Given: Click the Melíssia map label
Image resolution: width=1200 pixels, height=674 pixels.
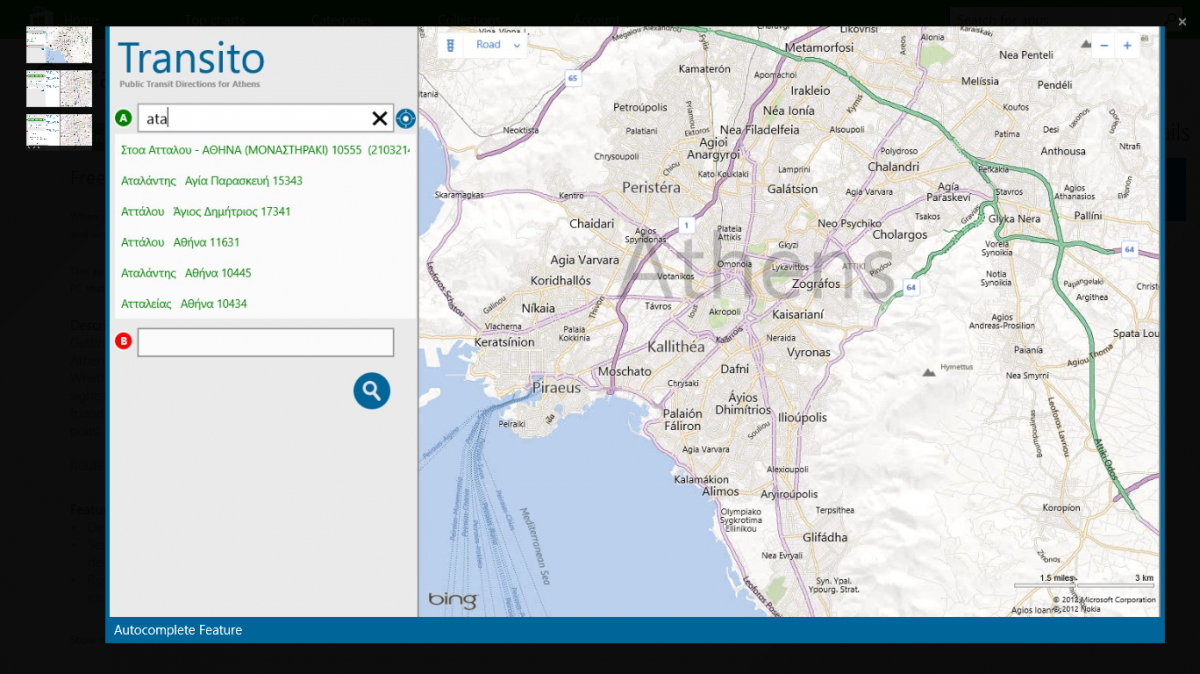Looking at the screenshot, I should [x=980, y=81].
